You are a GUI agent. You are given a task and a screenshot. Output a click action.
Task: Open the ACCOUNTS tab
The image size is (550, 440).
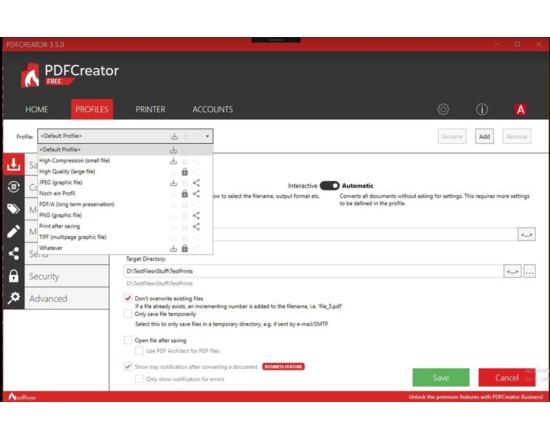213,109
